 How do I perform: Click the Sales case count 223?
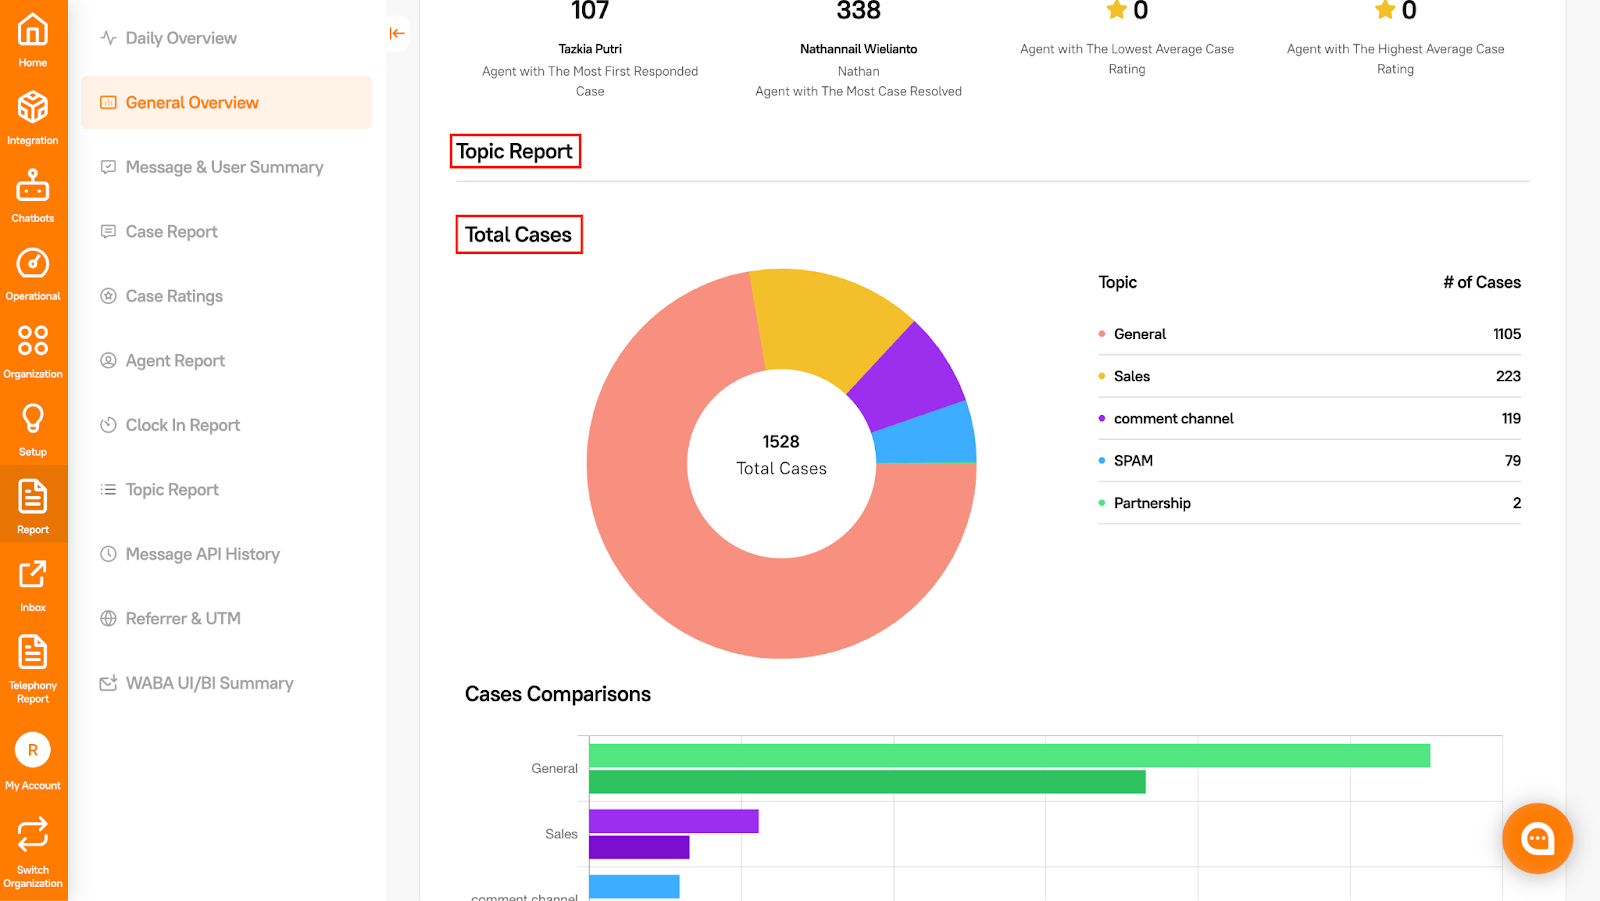point(1508,376)
